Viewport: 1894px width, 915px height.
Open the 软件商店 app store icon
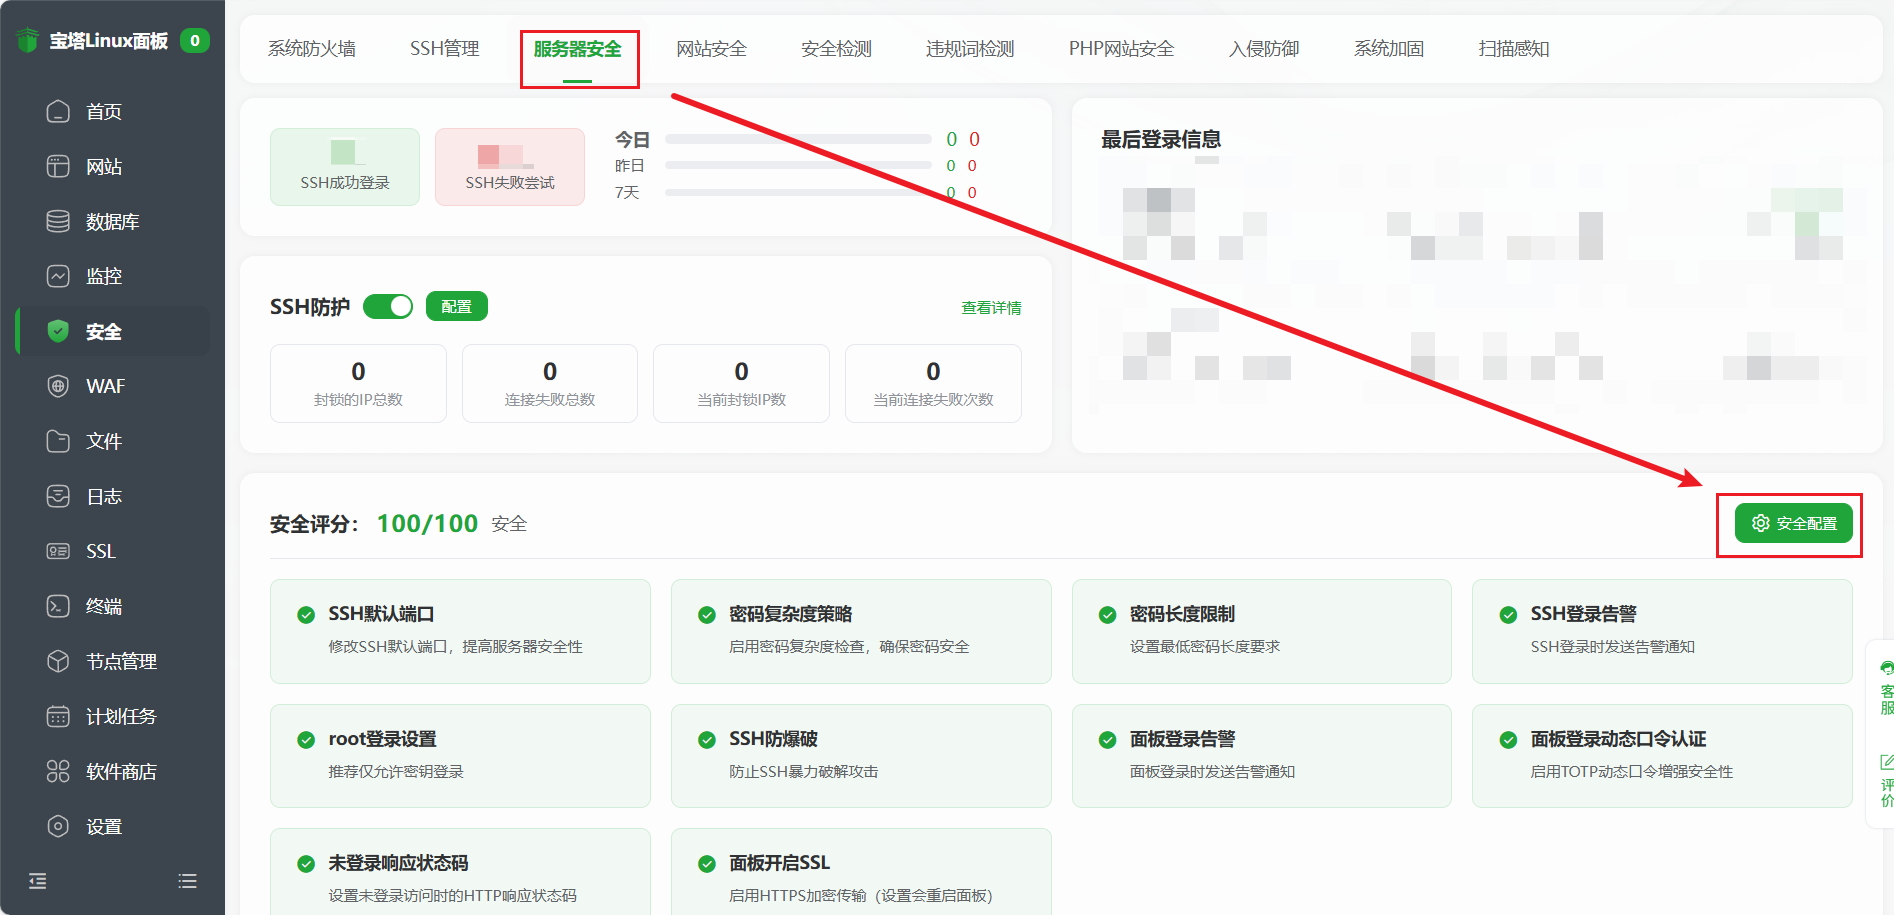click(58, 771)
